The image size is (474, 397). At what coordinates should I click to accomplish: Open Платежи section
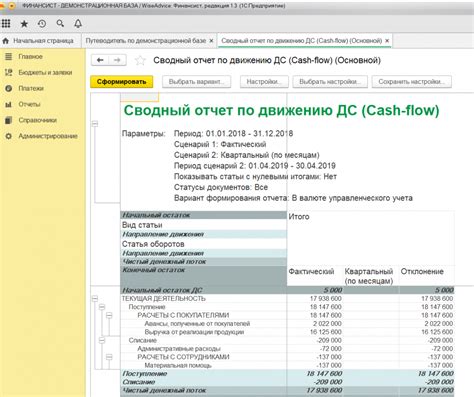(31, 88)
